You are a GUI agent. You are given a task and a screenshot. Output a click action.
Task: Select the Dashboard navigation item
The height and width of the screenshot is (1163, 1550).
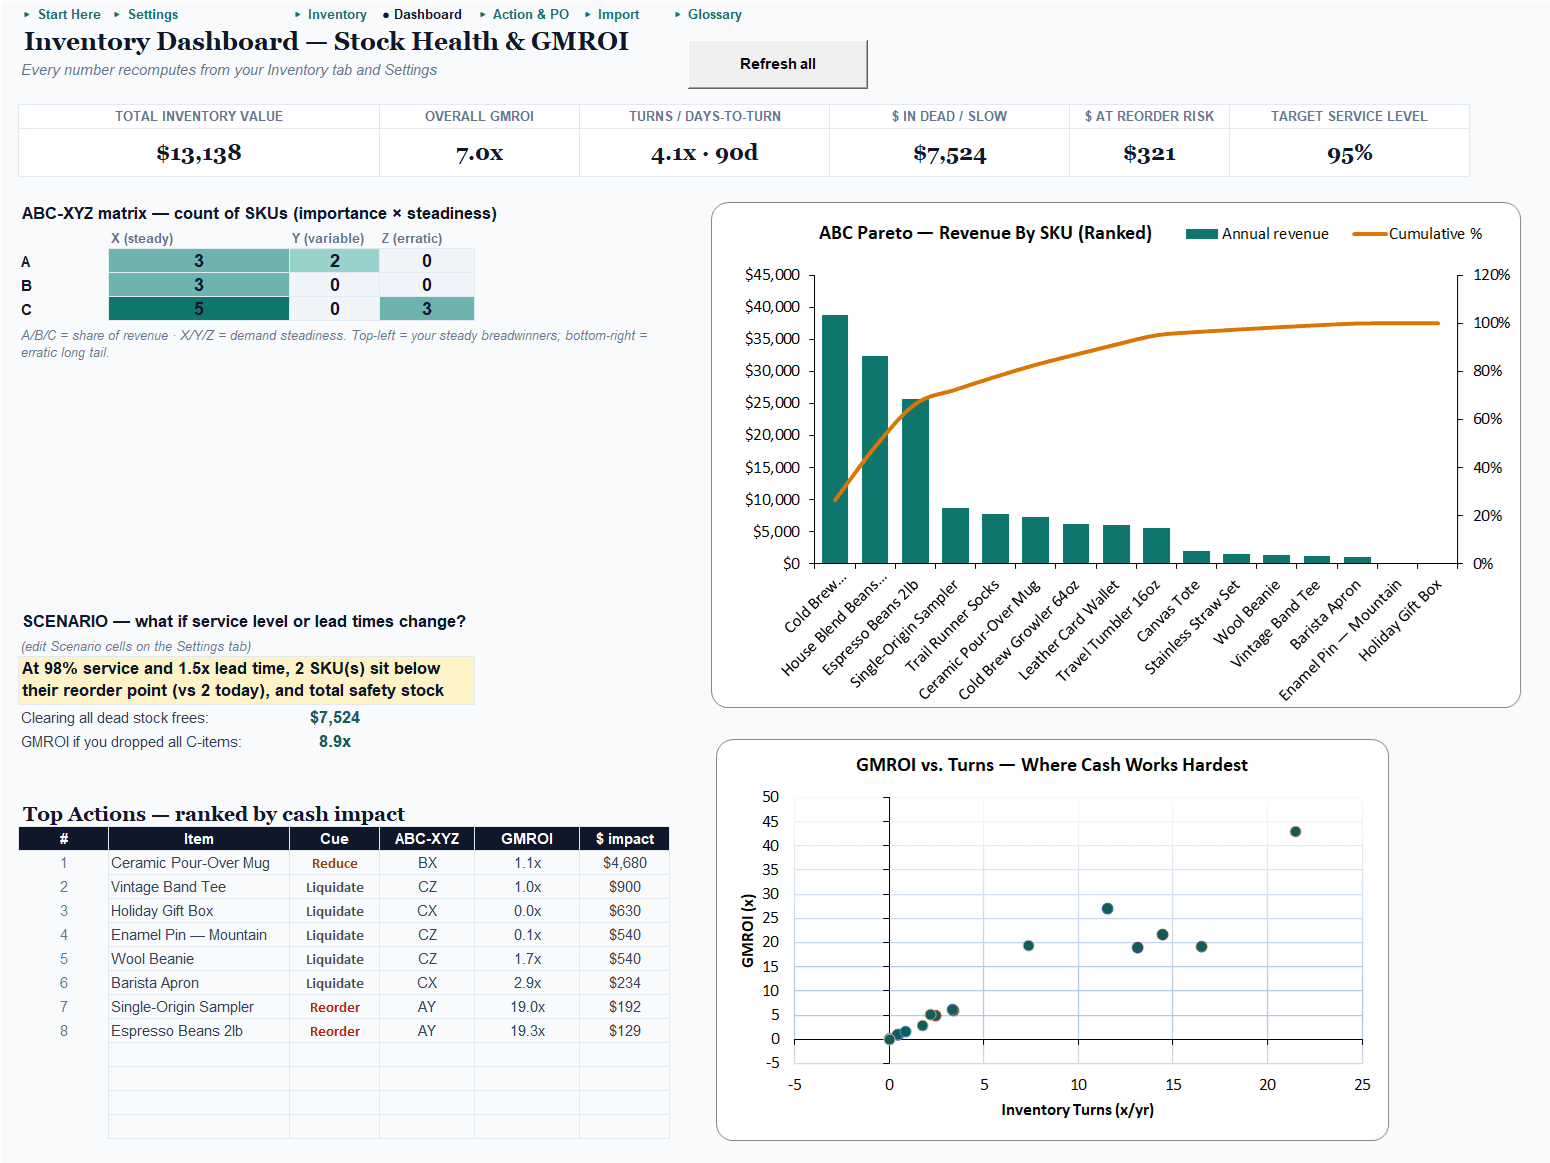pos(428,14)
